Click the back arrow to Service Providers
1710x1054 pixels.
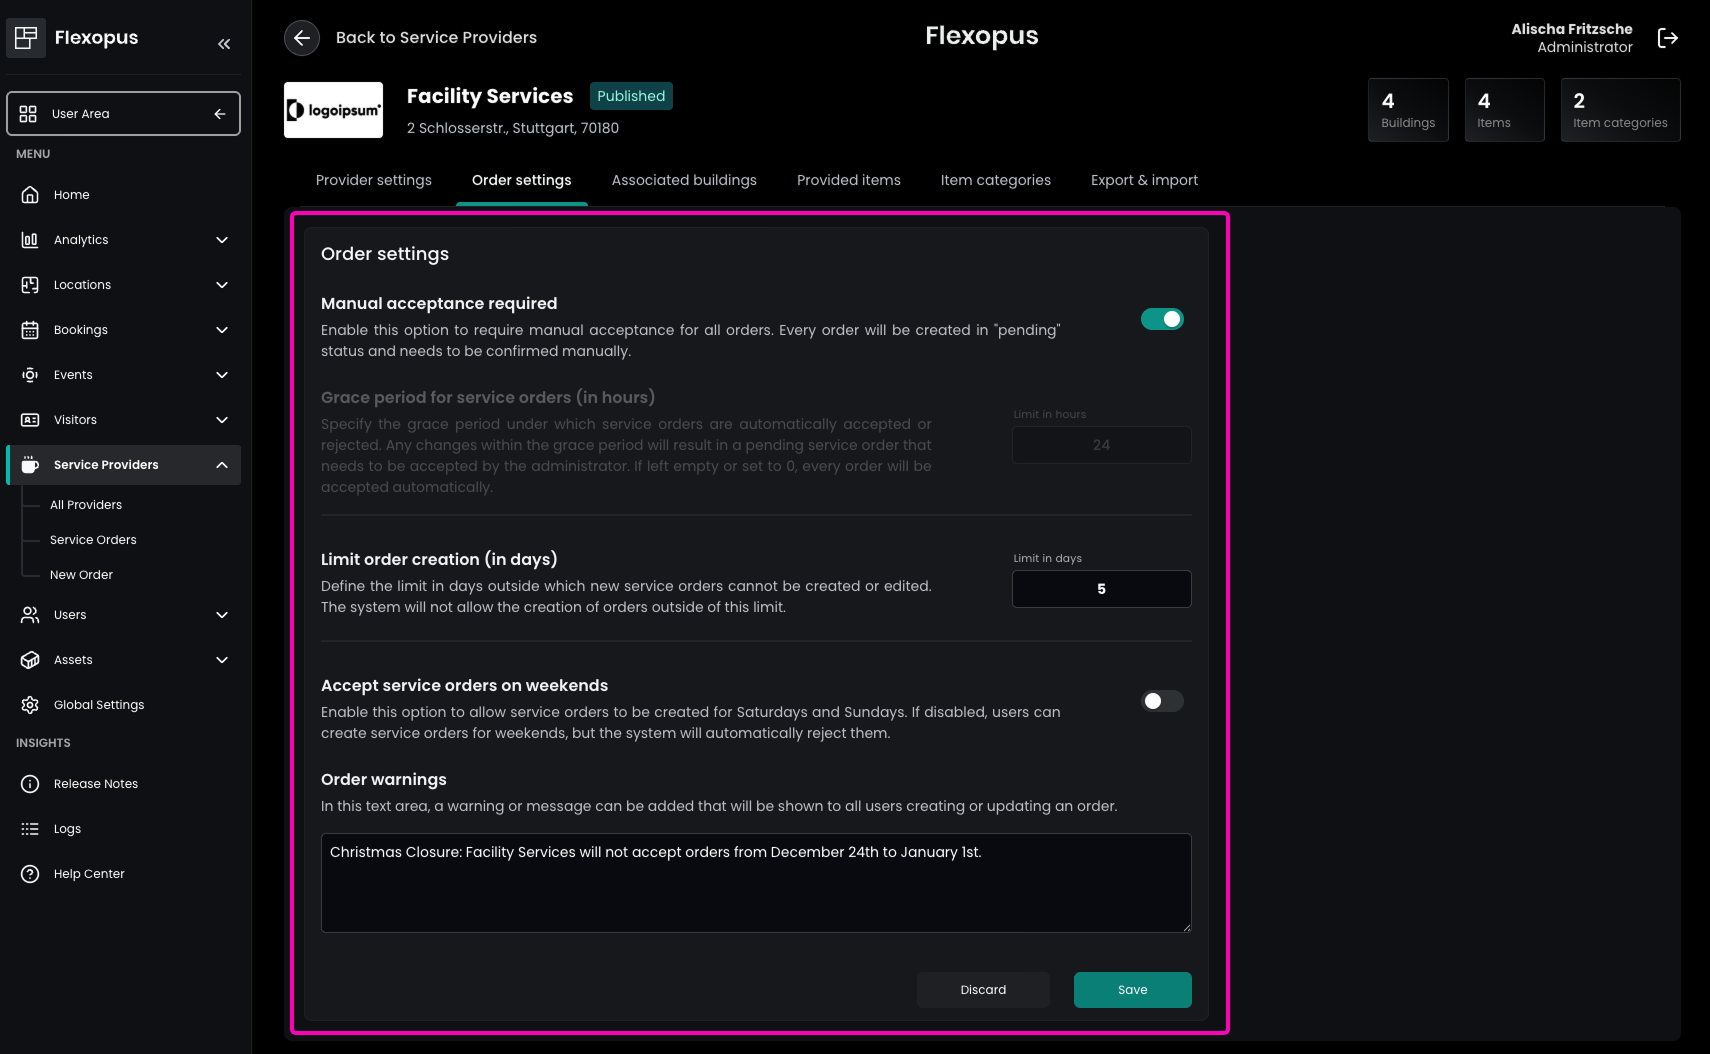[x=302, y=38]
